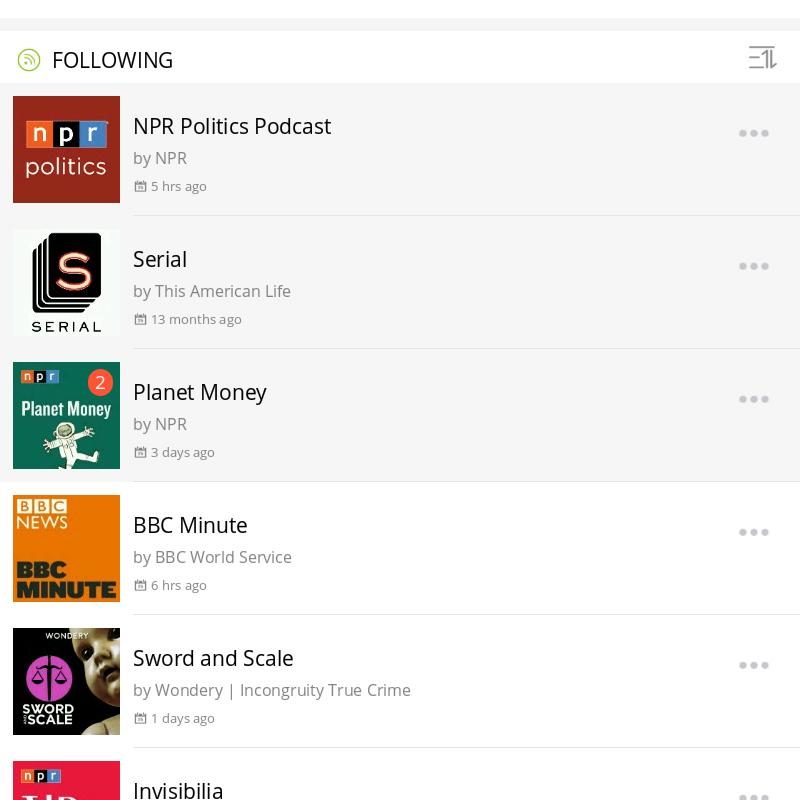This screenshot has height=800, width=800.
Task: Tap the green feed icon next to FOLLOWING
Action: (29, 60)
